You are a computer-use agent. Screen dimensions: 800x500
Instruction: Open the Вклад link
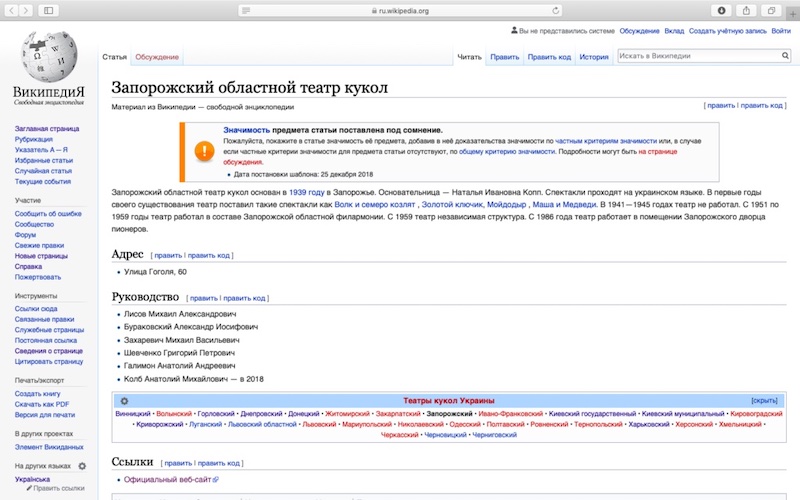click(x=674, y=31)
